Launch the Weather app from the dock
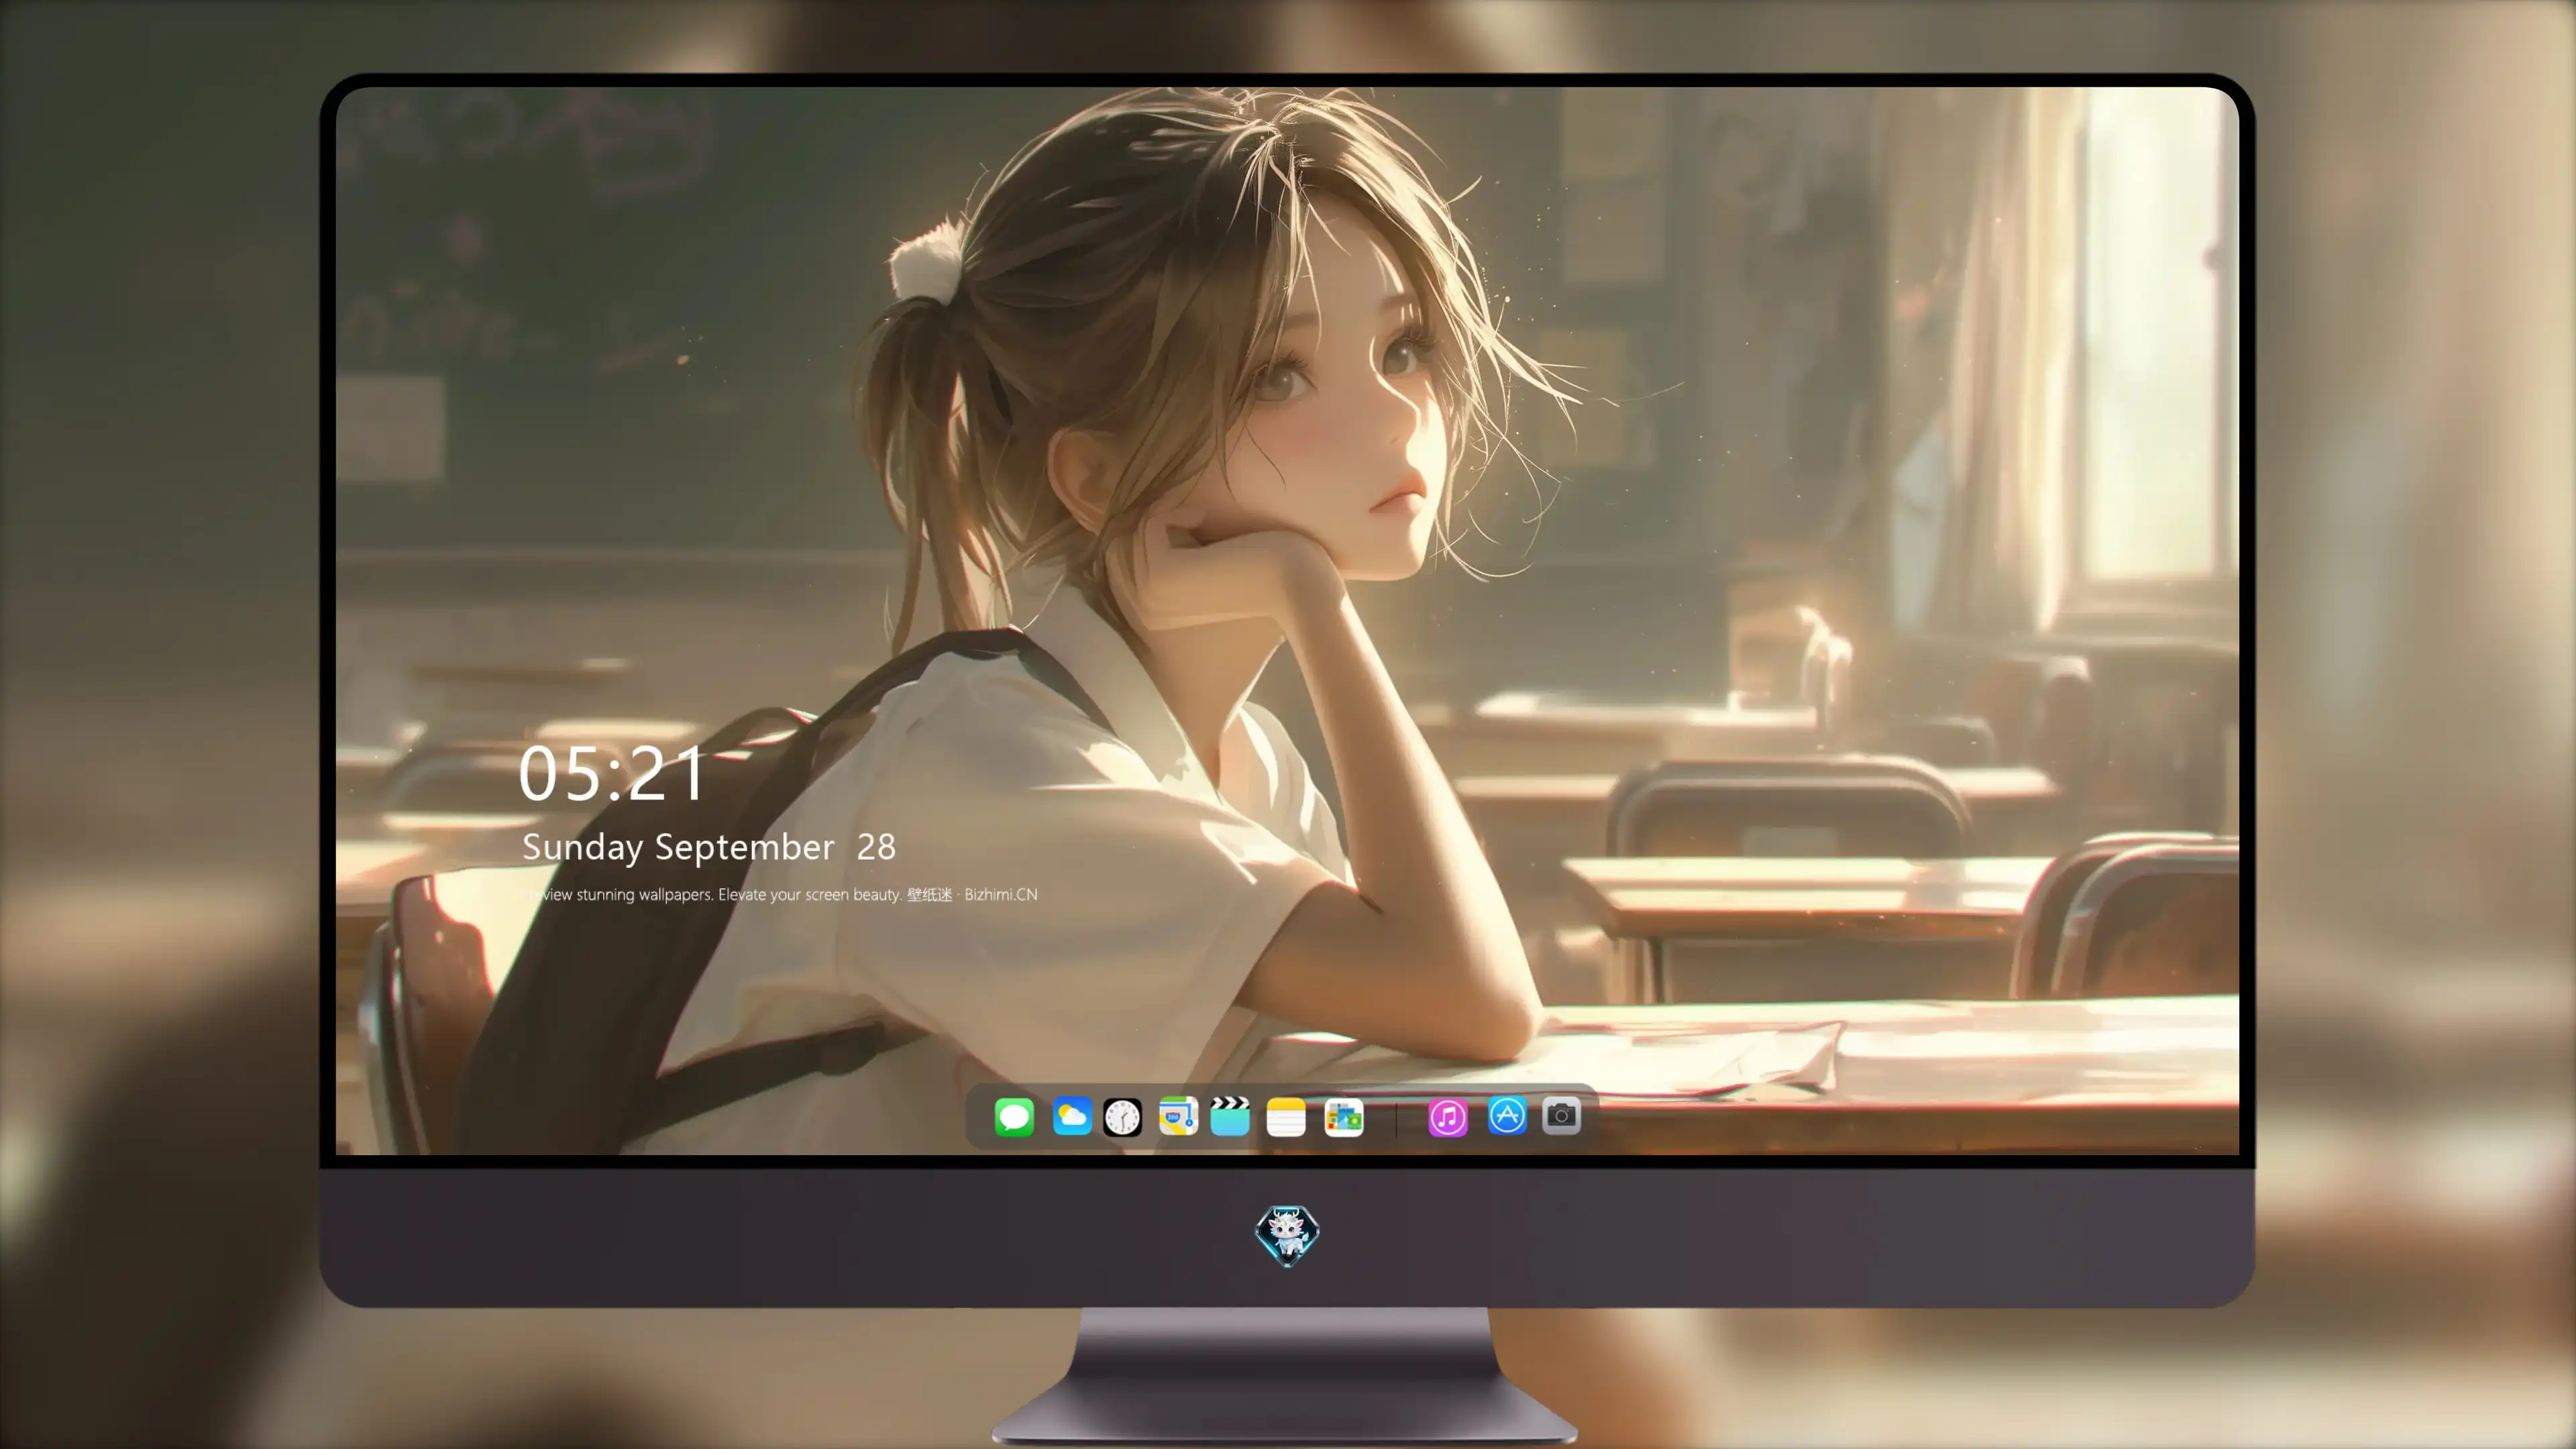 (x=1072, y=1116)
